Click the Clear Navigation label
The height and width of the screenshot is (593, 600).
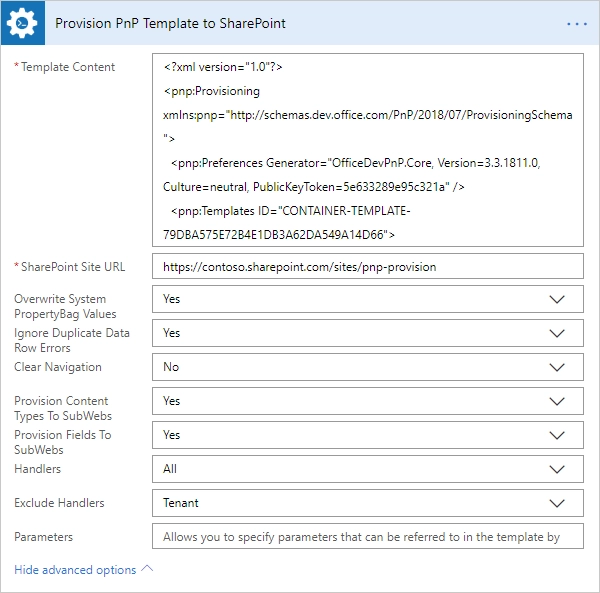(x=58, y=367)
